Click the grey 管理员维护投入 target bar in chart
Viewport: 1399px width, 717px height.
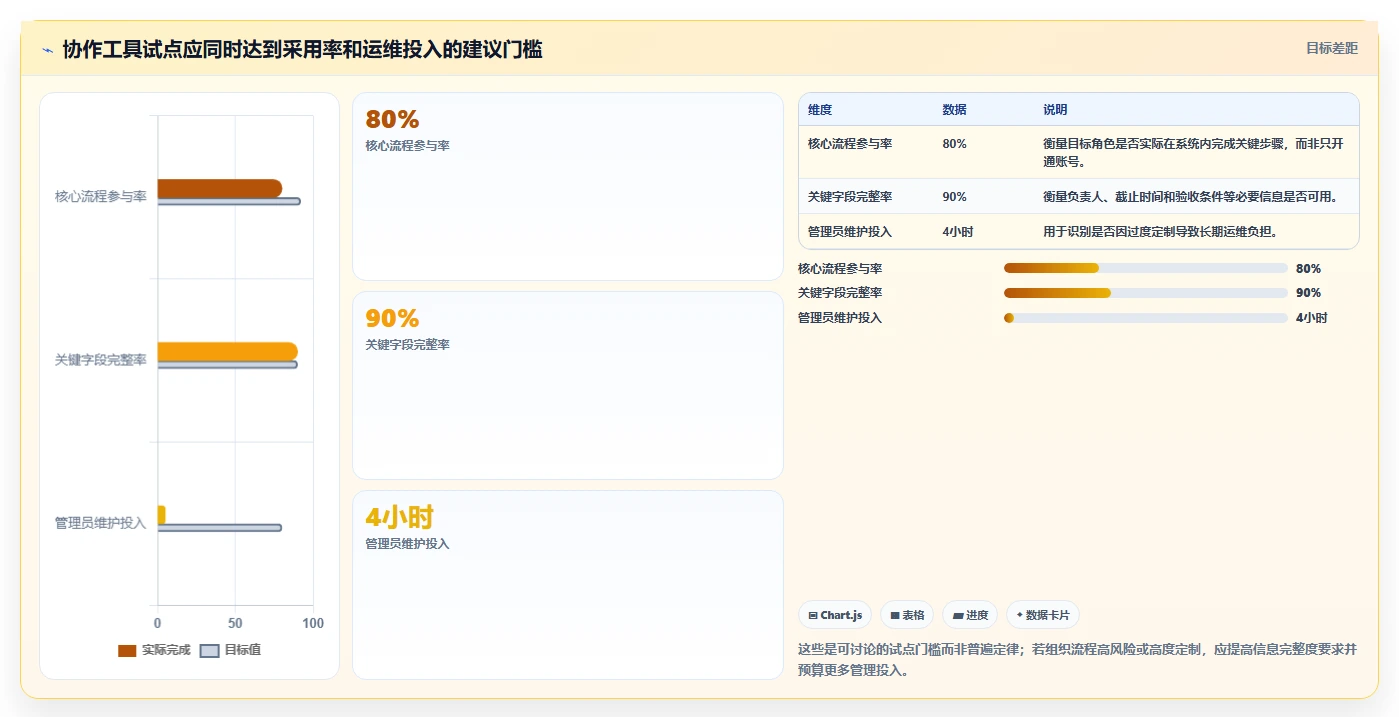tap(219, 528)
